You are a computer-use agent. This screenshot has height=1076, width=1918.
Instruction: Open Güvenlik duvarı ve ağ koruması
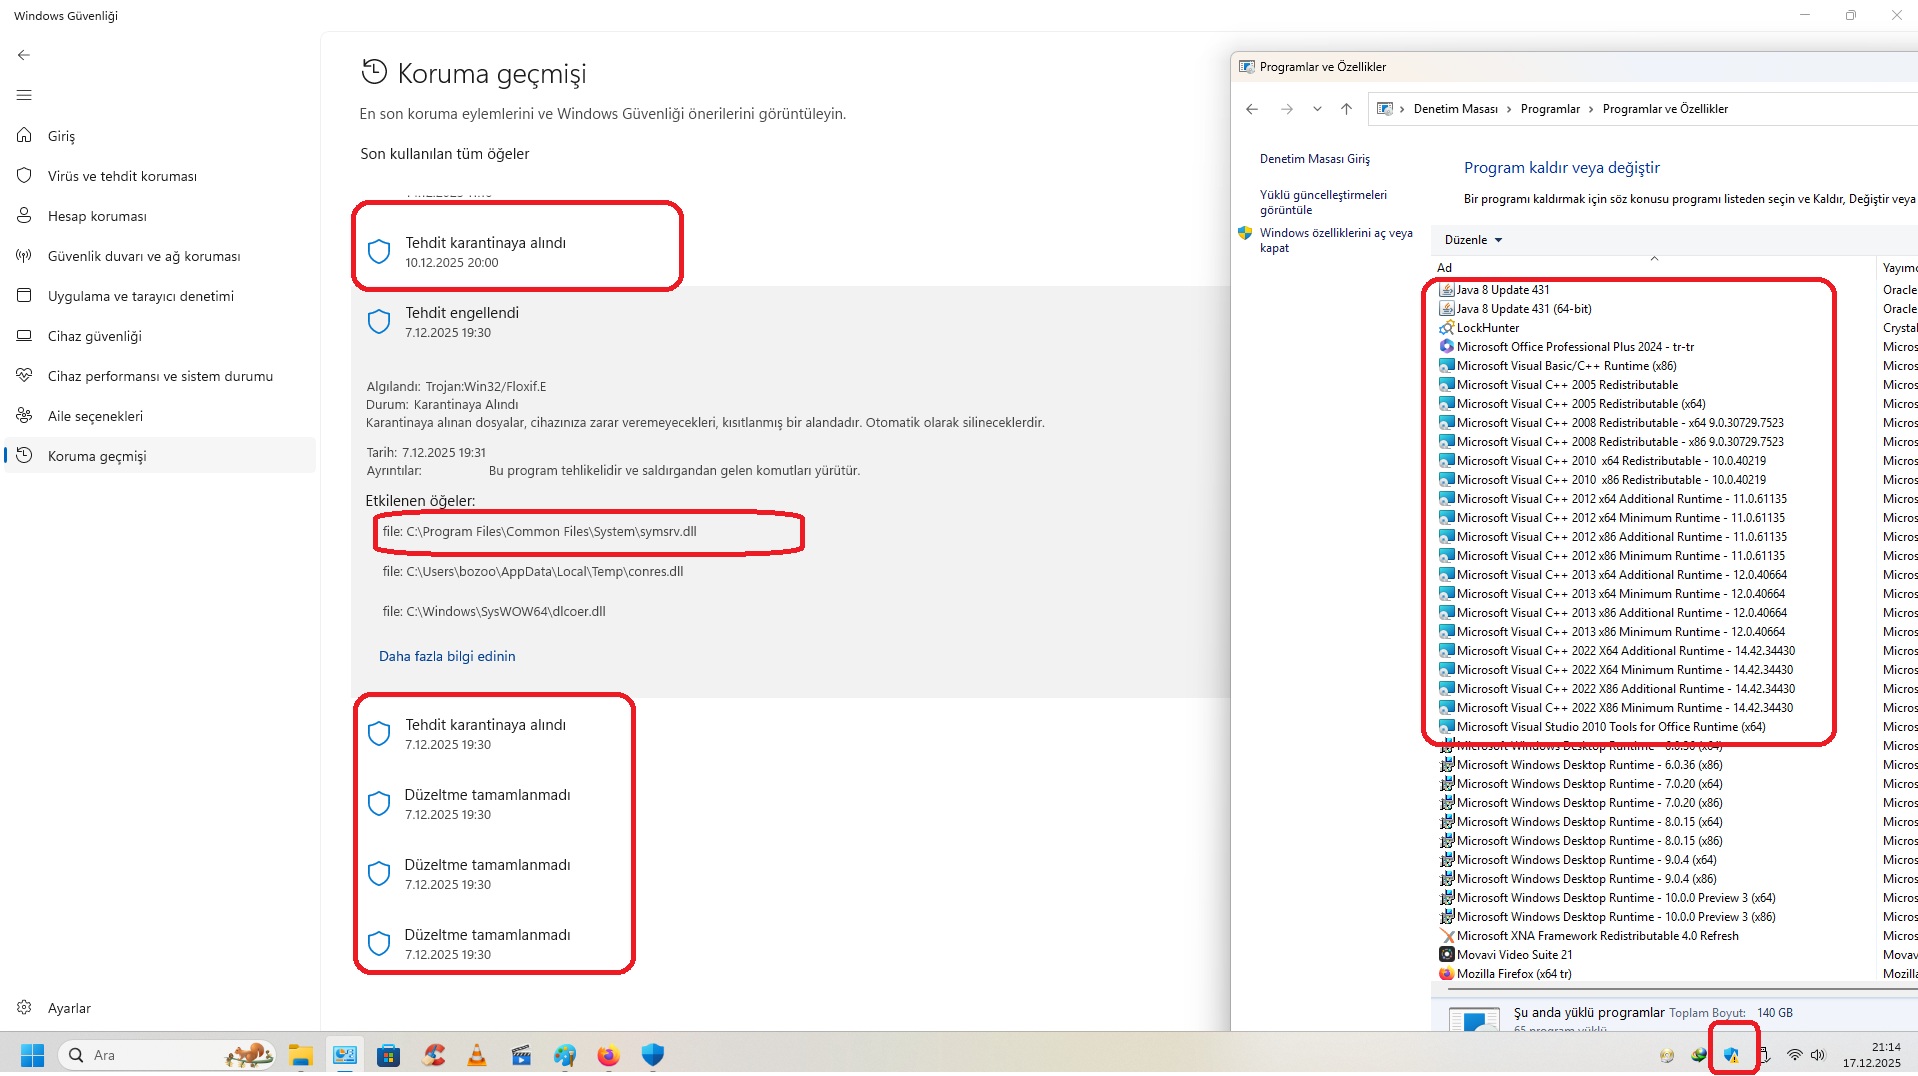coord(160,256)
